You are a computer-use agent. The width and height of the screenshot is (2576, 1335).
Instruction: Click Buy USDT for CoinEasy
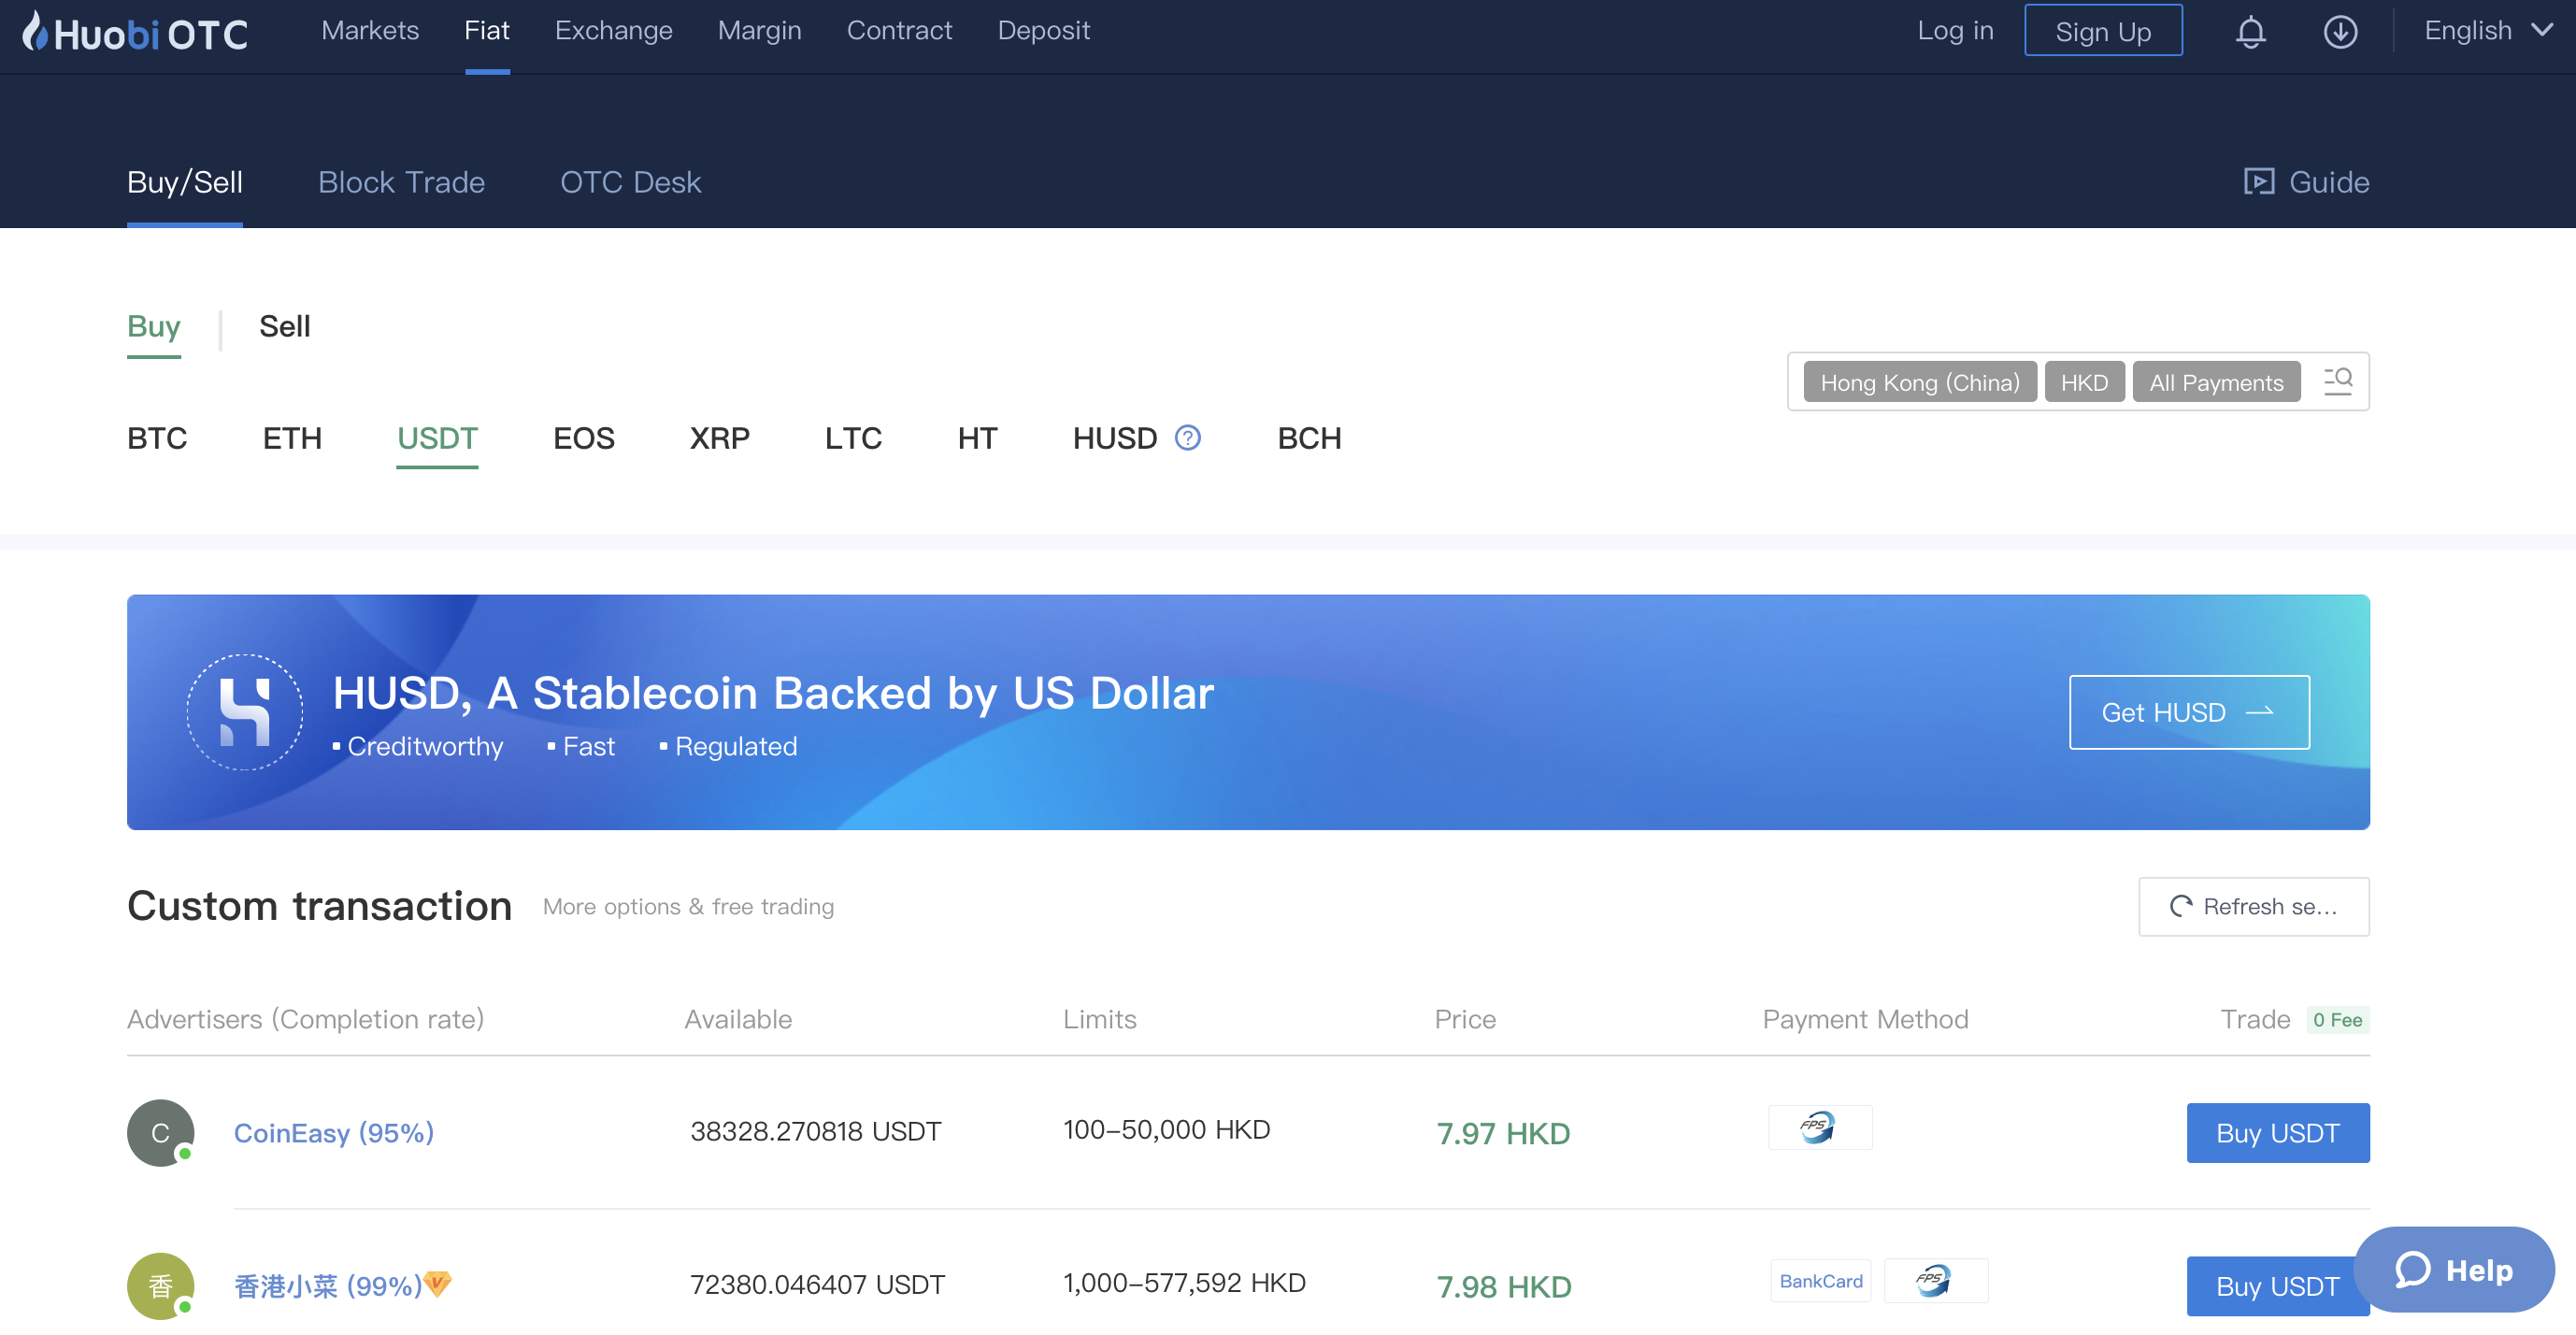click(x=2277, y=1132)
